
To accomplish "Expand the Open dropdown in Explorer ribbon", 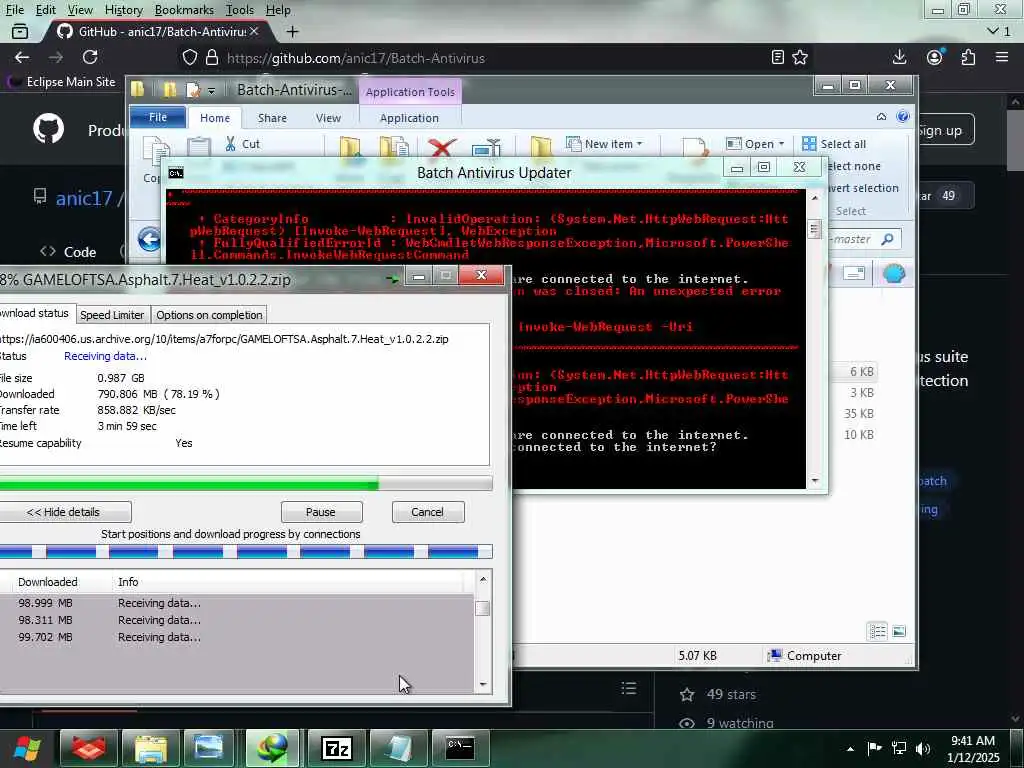I will pyautogui.click(x=781, y=144).
